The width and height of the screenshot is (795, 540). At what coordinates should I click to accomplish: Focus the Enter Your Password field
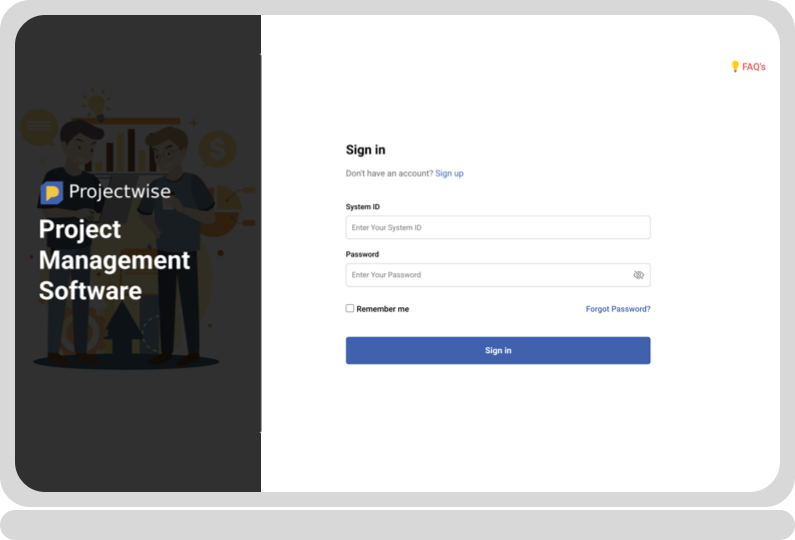(x=498, y=275)
